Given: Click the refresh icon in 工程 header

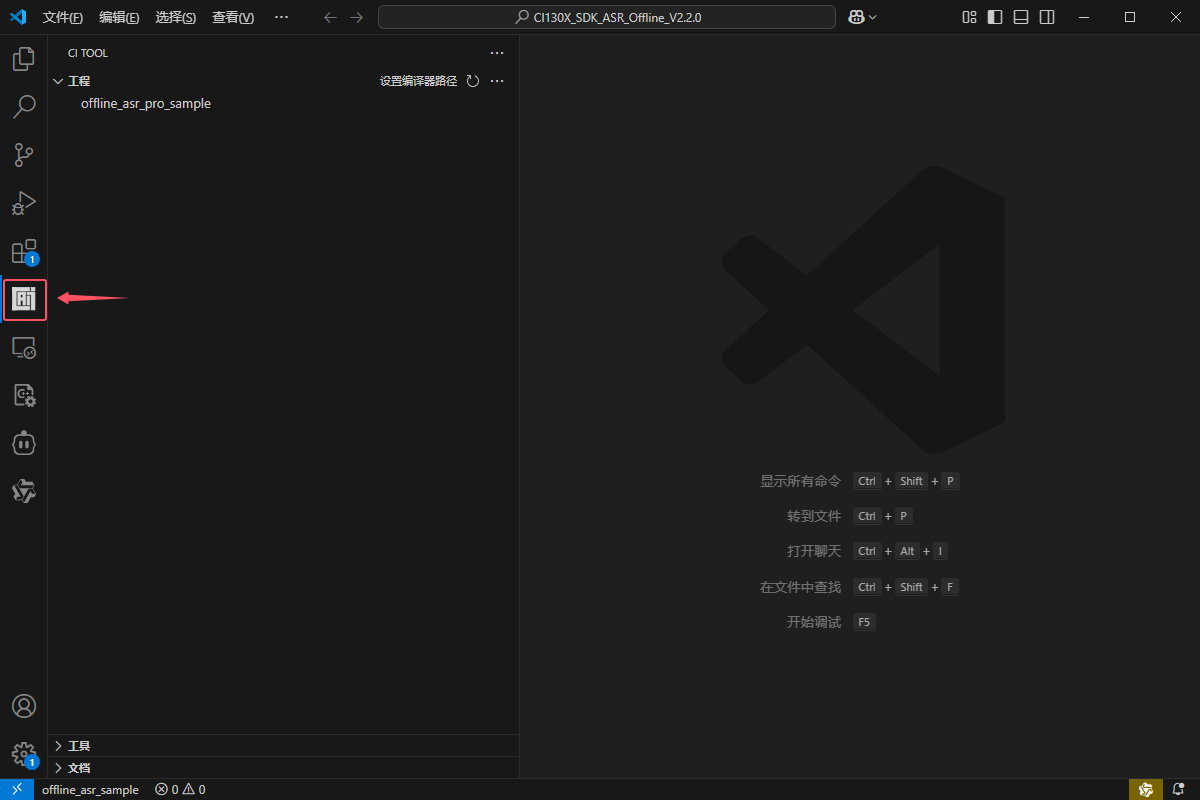Looking at the screenshot, I should coord(473,81).
